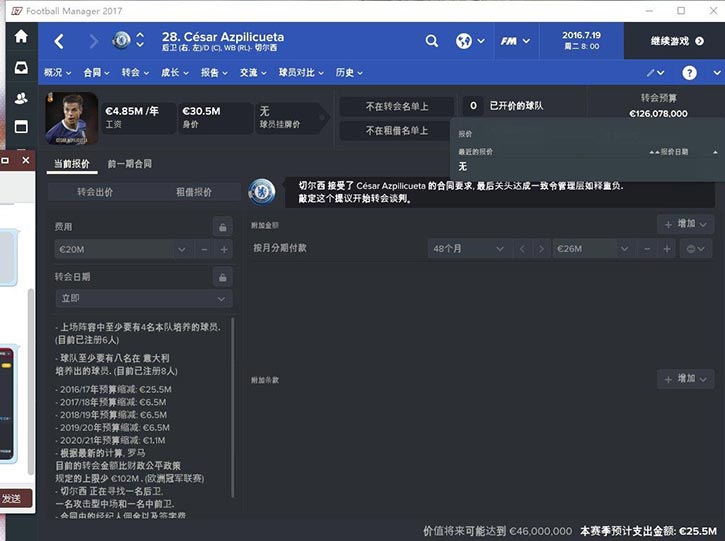
Task: Open 增加 dropdown for 附加金额
Action: [686, 224]
